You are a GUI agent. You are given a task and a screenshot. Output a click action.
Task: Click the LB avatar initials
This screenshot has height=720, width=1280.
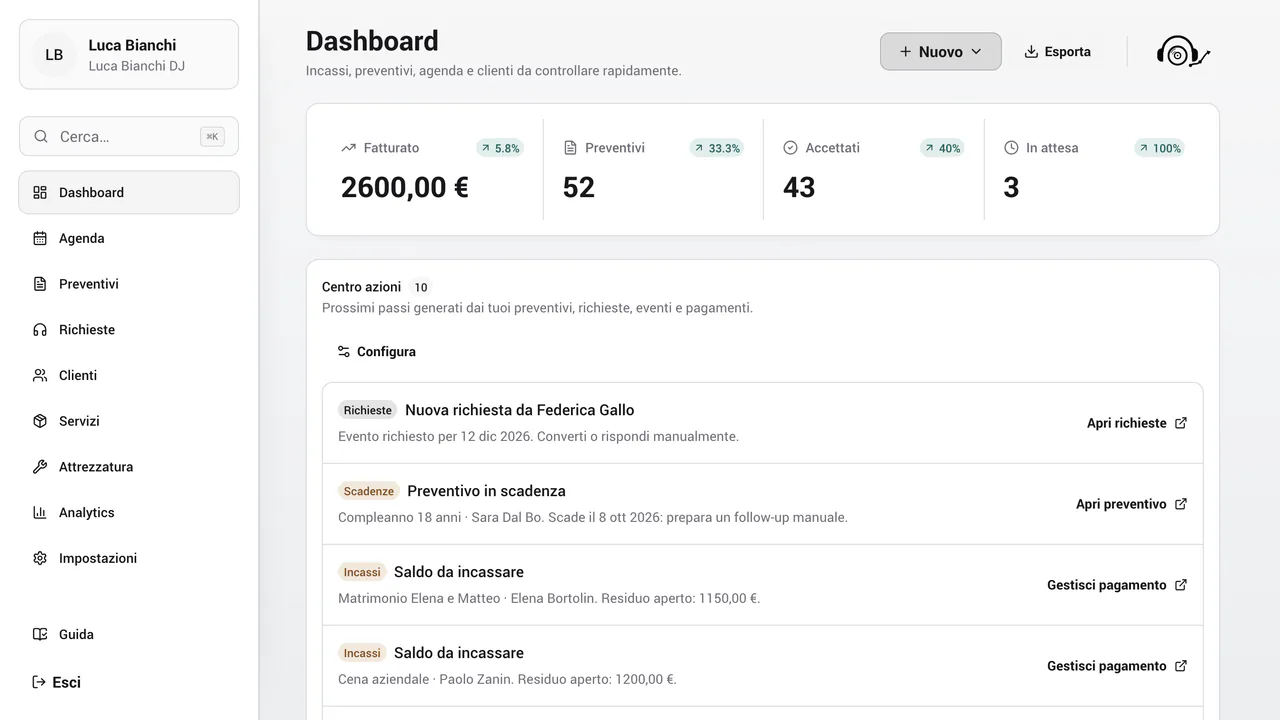tap(54, 55)
